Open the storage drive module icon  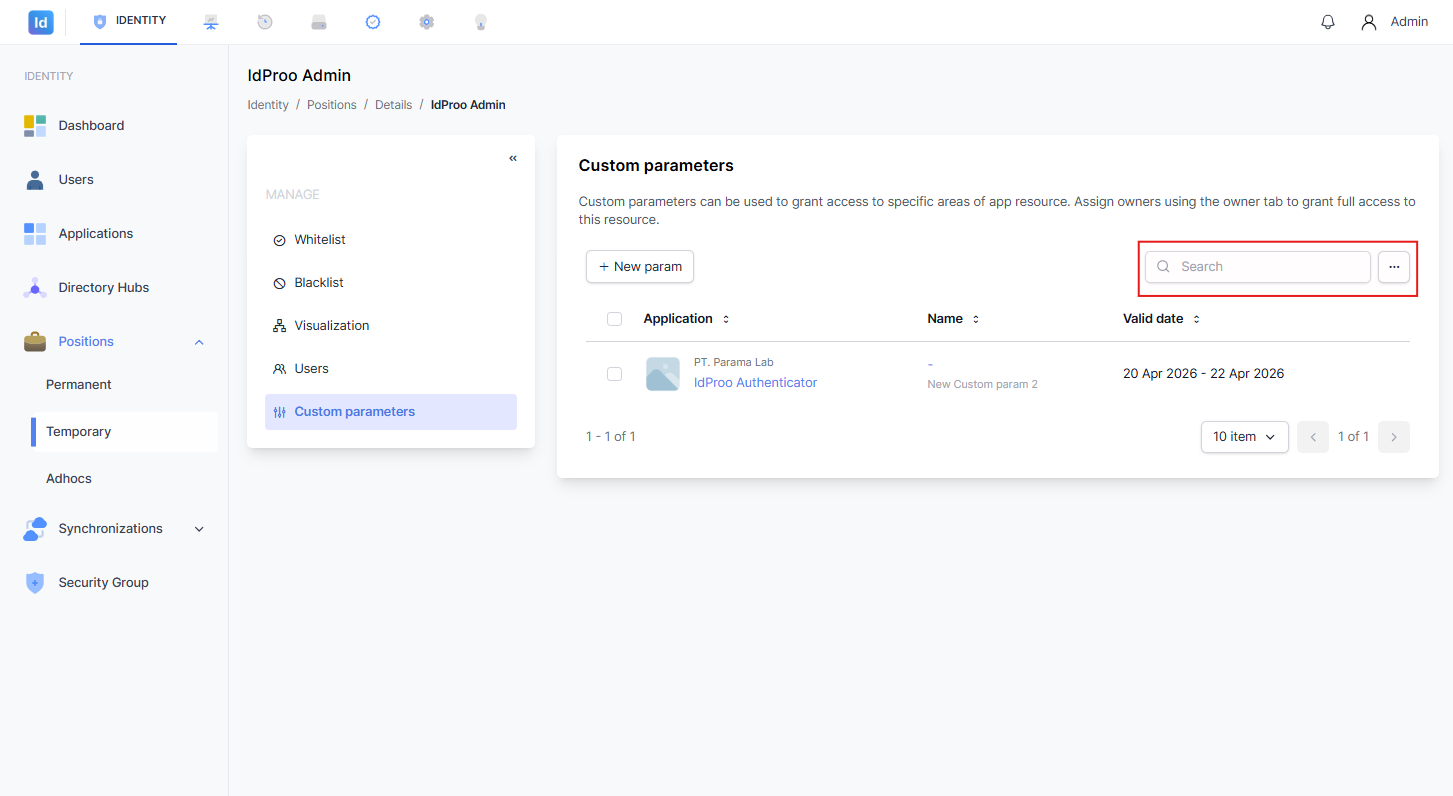coord(319,22)
